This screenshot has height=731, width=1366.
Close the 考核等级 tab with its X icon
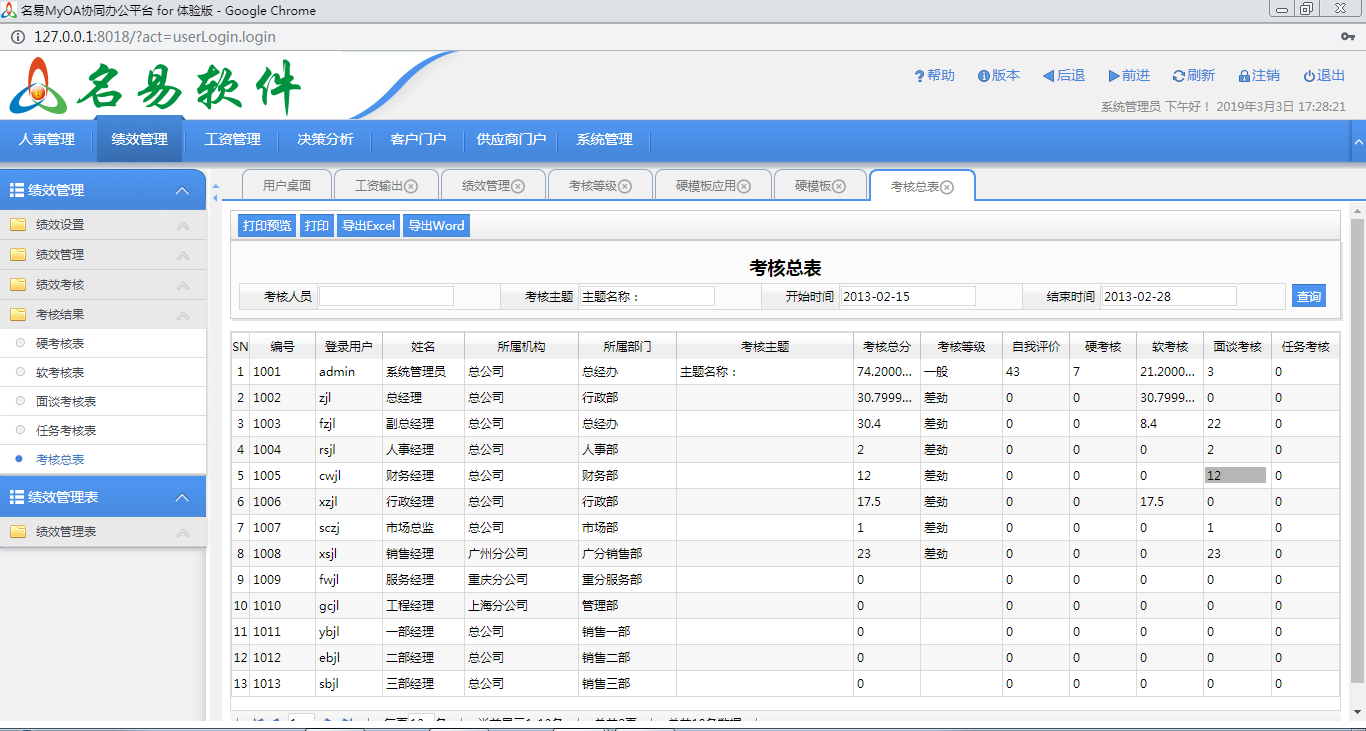(x=625, y=186)
